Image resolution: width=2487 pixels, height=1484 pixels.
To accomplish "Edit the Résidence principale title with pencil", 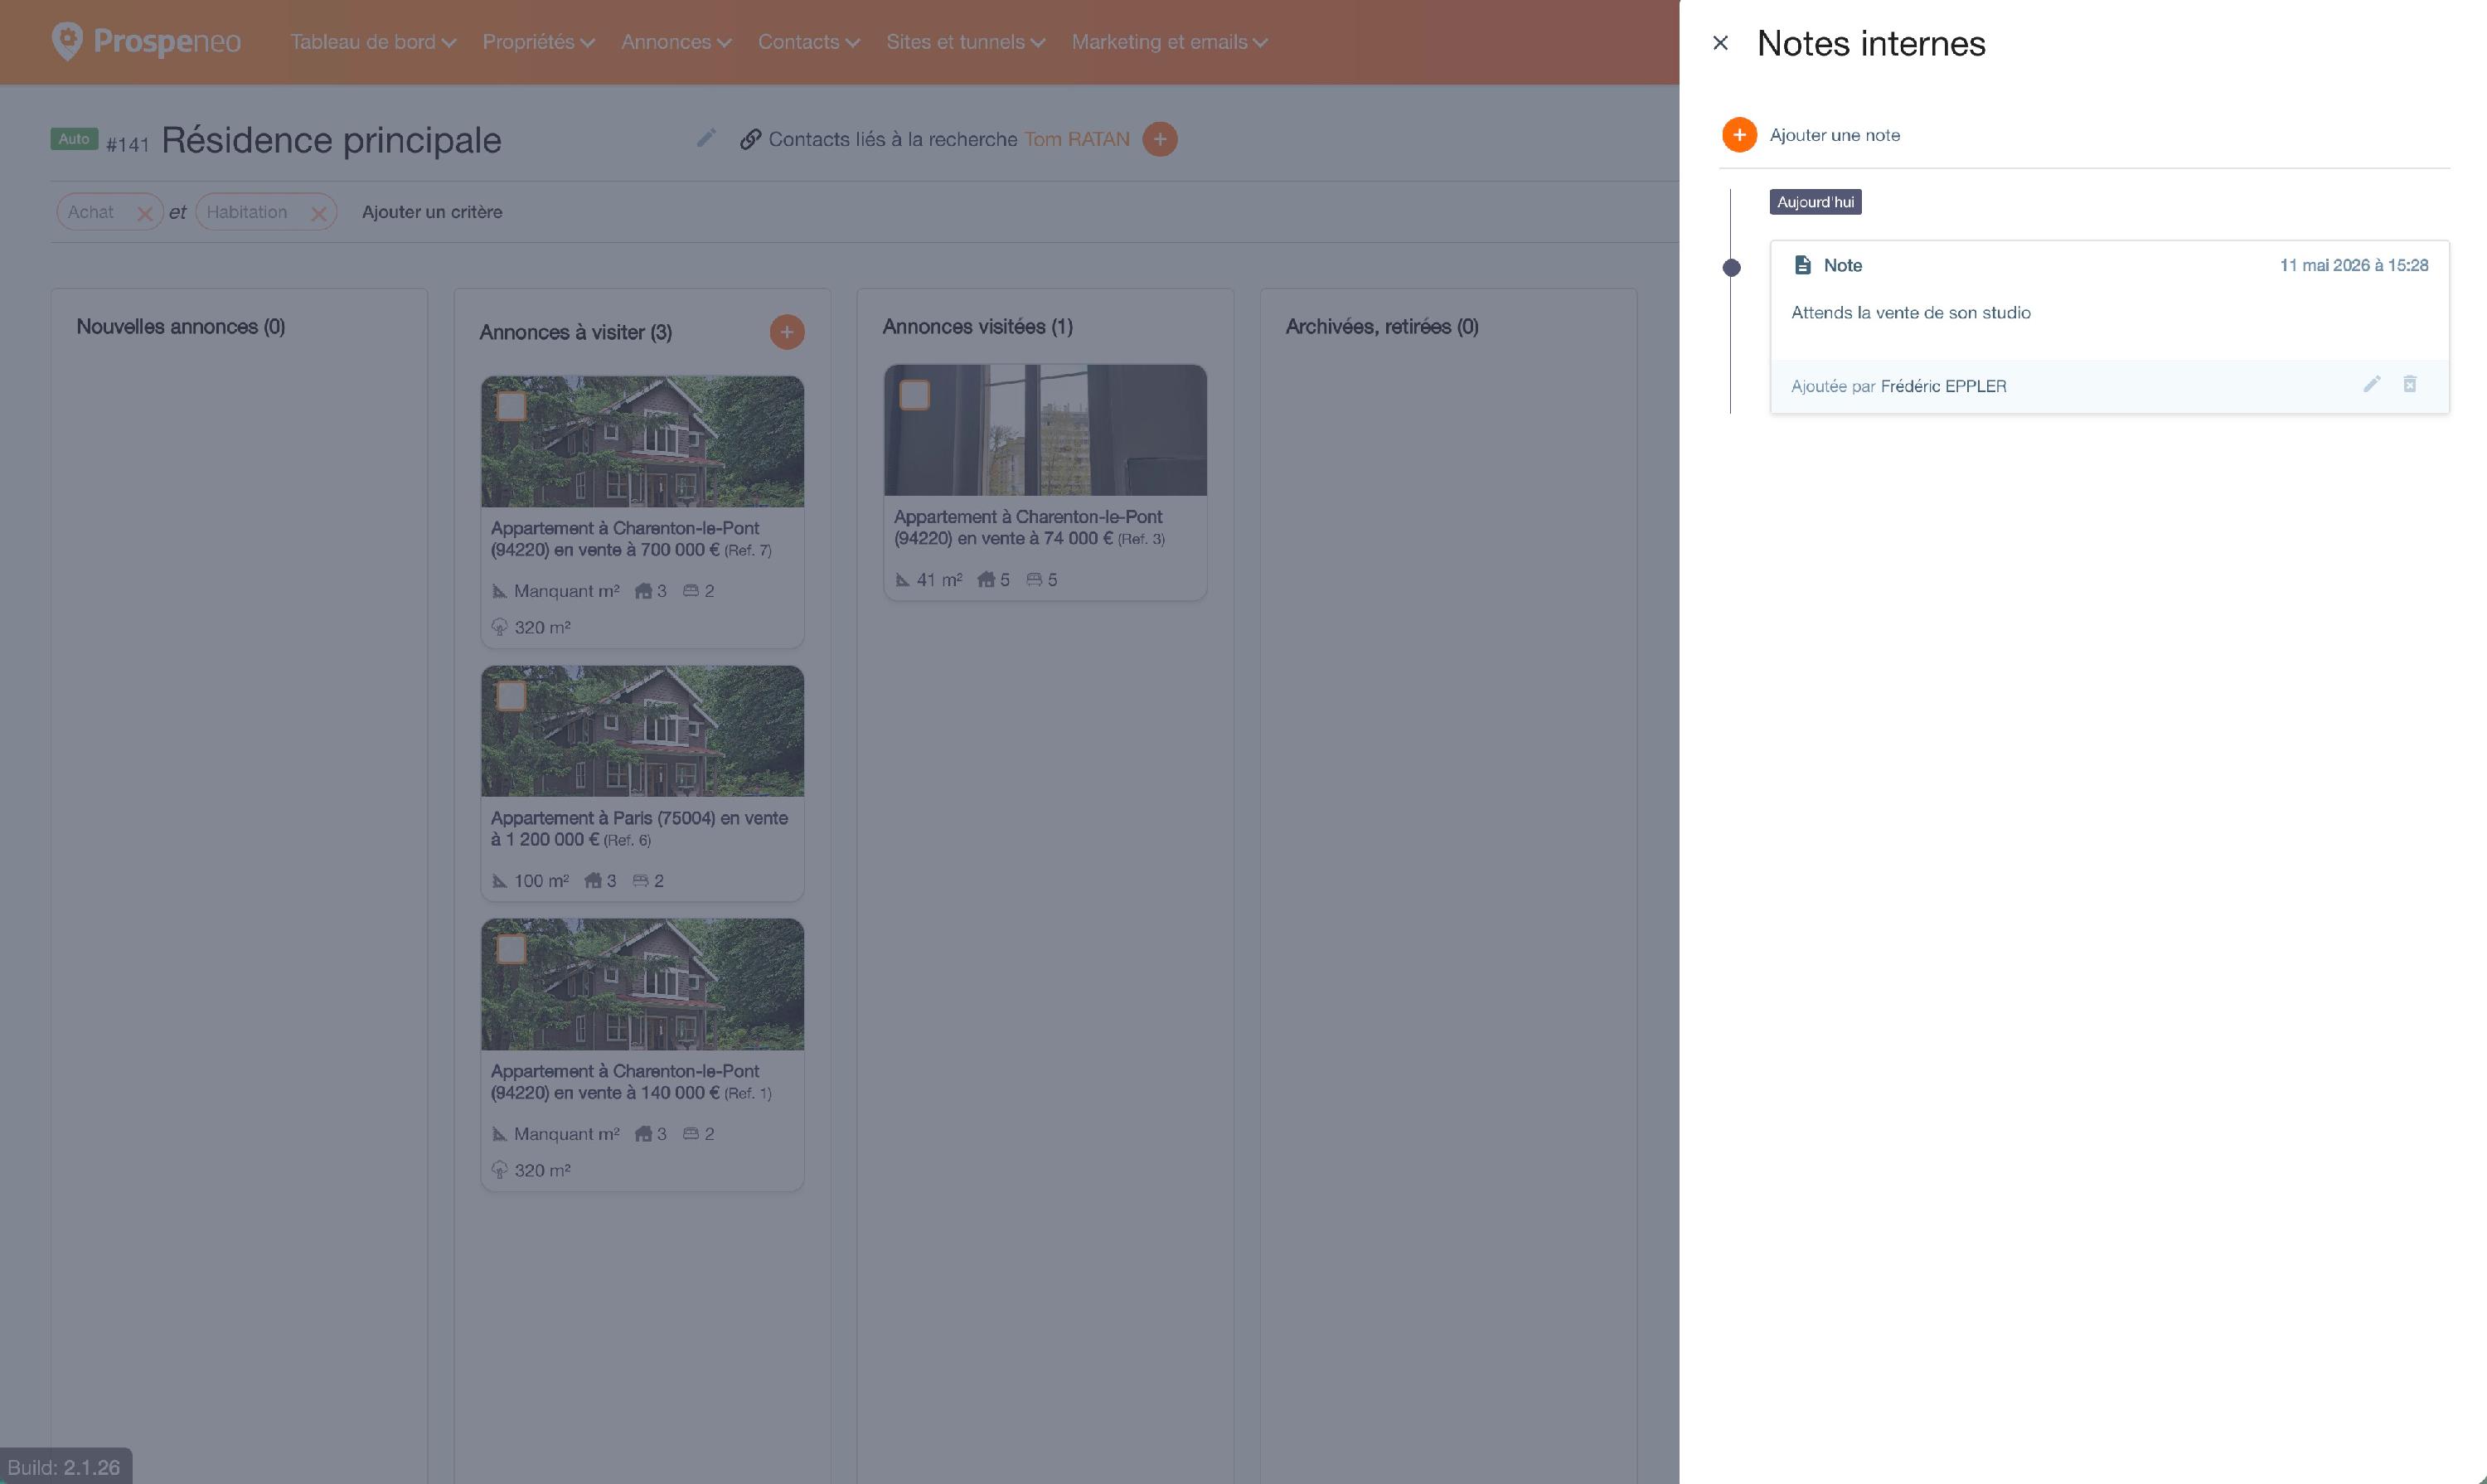I will pos(706,139).
